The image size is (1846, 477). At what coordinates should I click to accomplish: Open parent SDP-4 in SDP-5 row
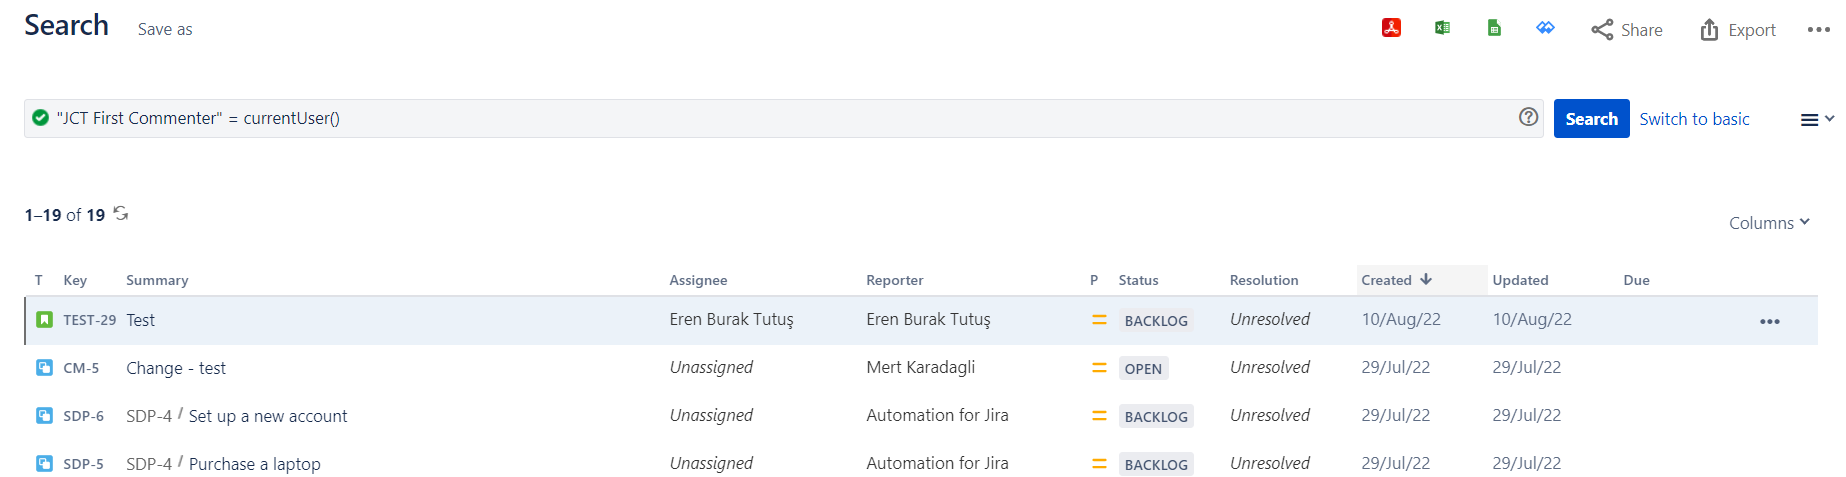pyautogui.click(x=149, y=464)
